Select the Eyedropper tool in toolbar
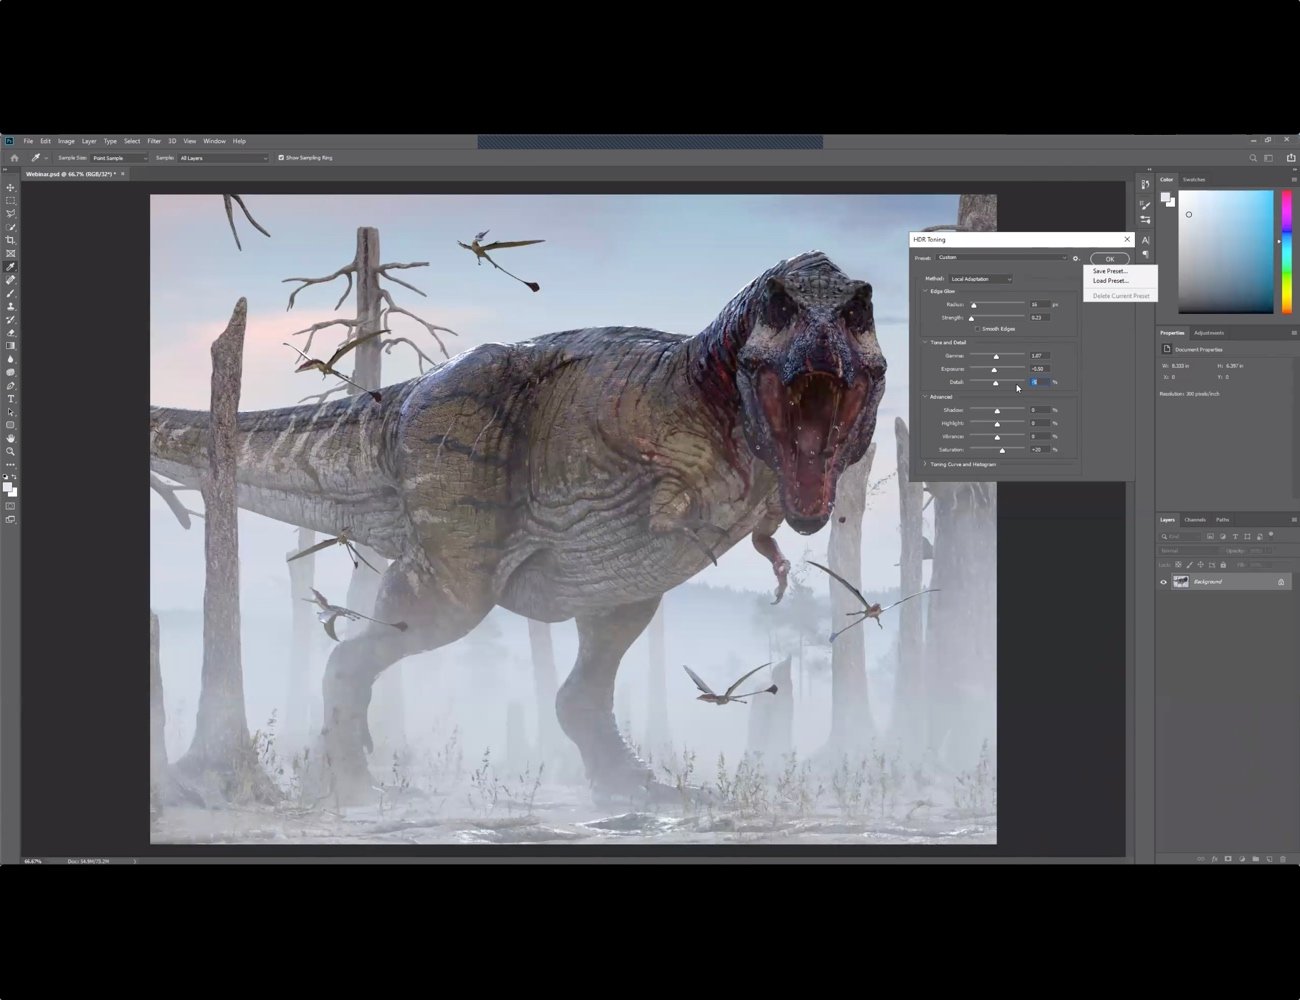This screenshot has width=1300, height=1000. pyautogui.click(x=11, y=267)
